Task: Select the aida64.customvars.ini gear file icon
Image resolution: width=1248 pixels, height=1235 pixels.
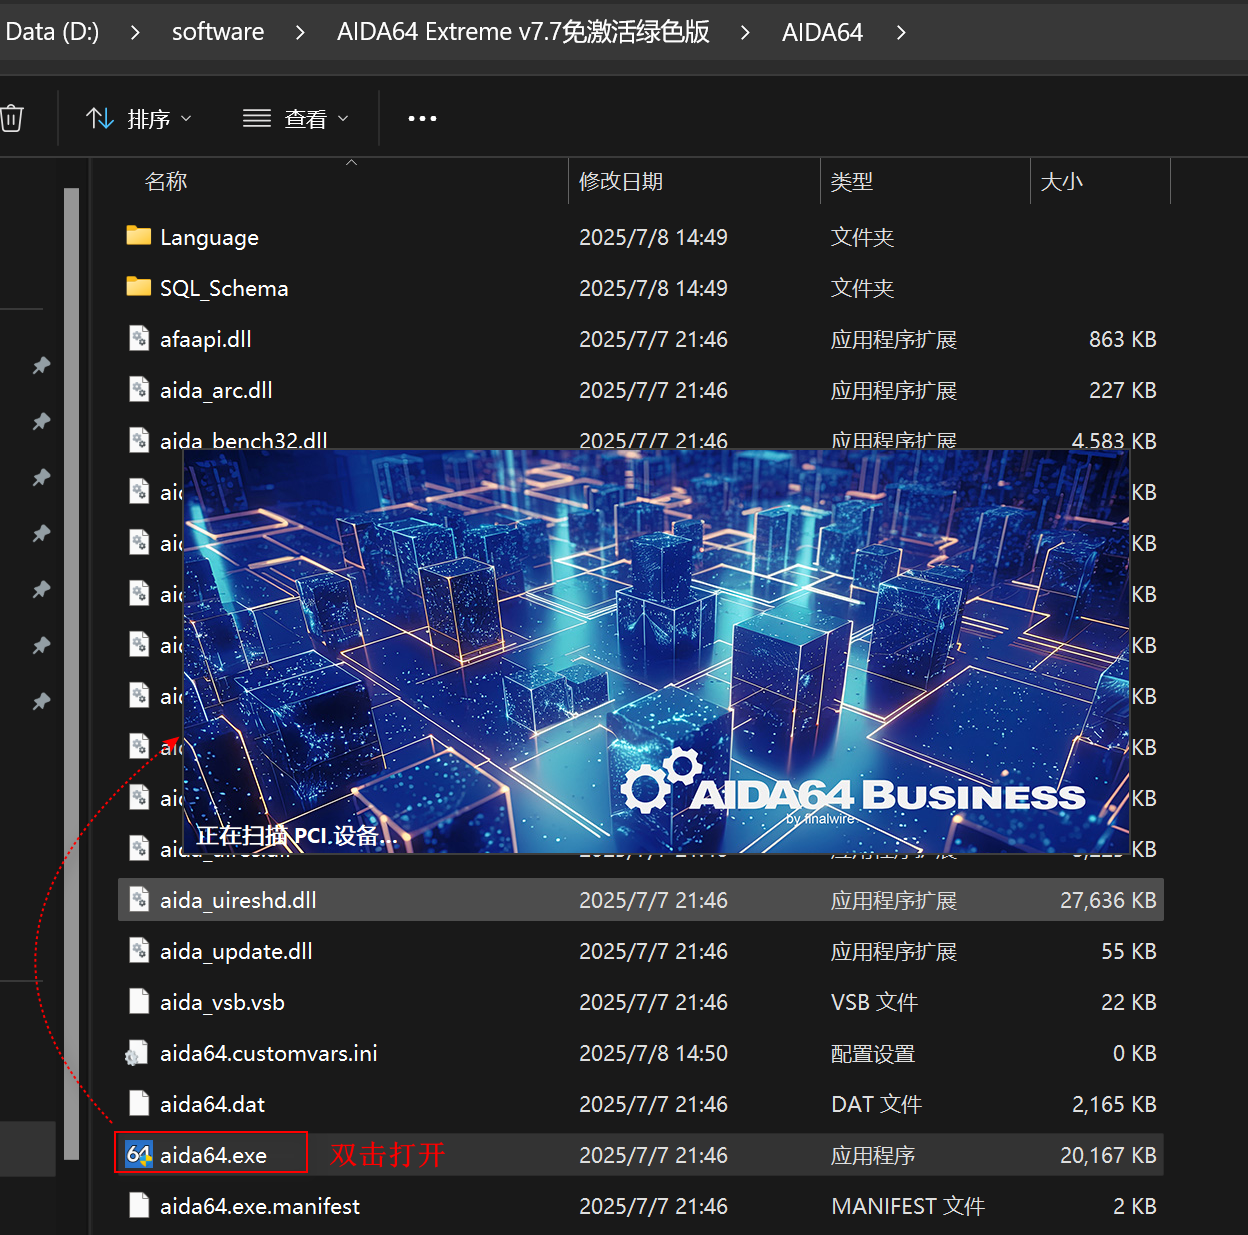Action: 137,1053
